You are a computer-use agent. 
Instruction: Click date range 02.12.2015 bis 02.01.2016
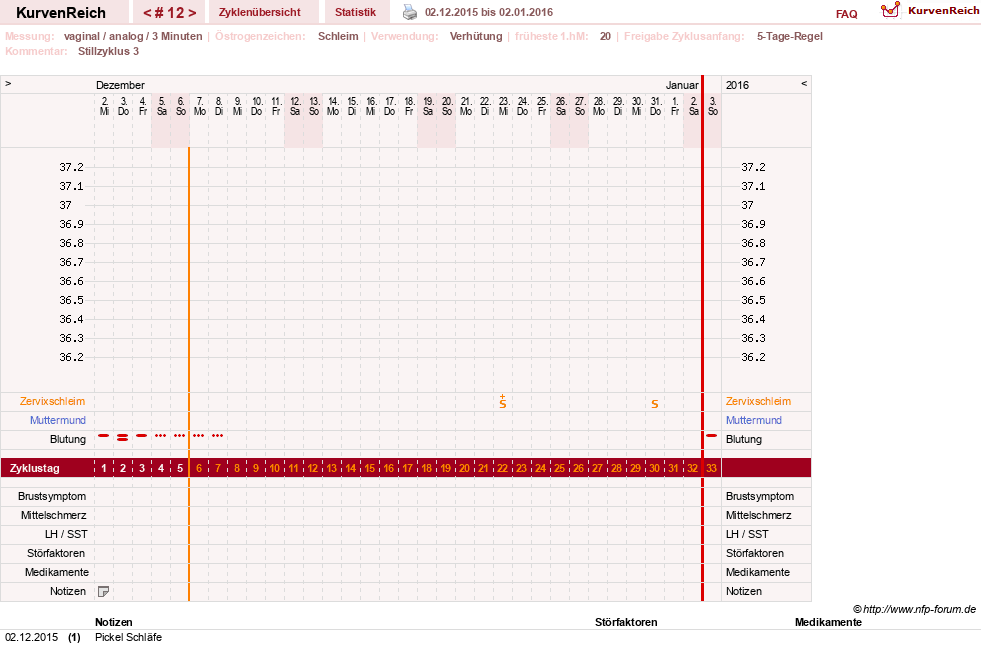click(489, 12)
